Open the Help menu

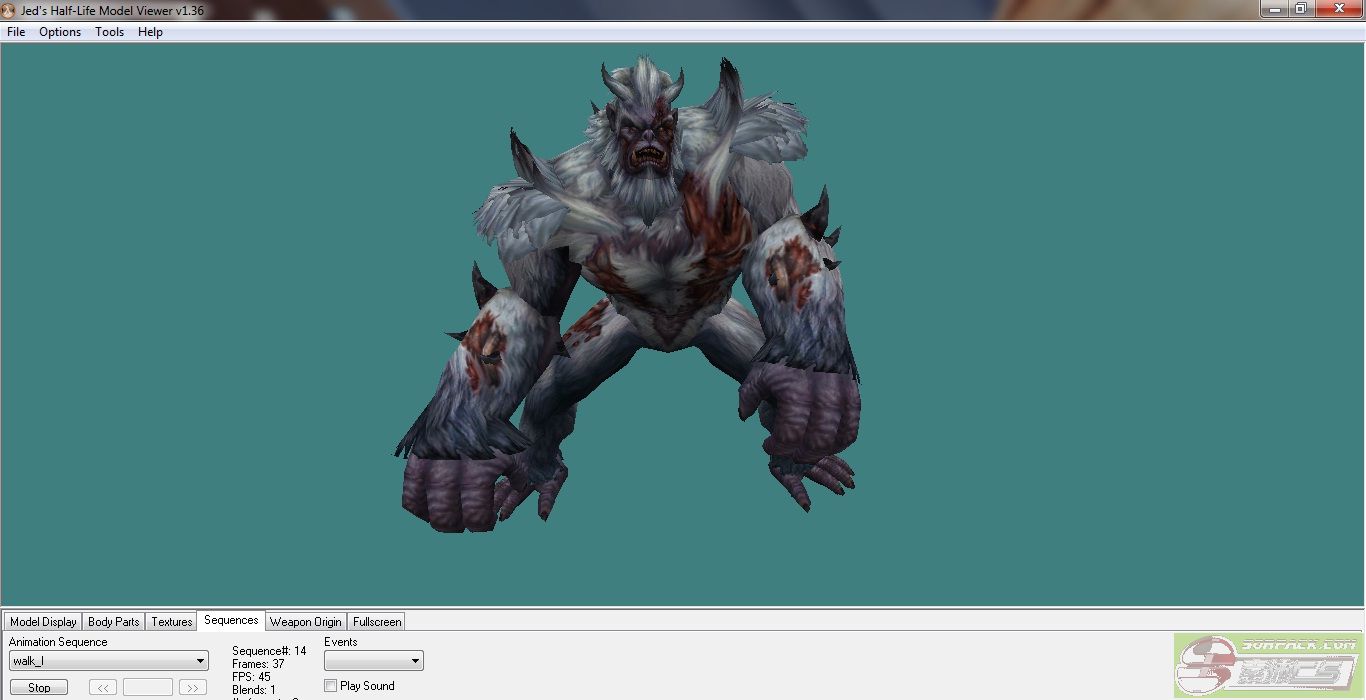tap(150, 32)
